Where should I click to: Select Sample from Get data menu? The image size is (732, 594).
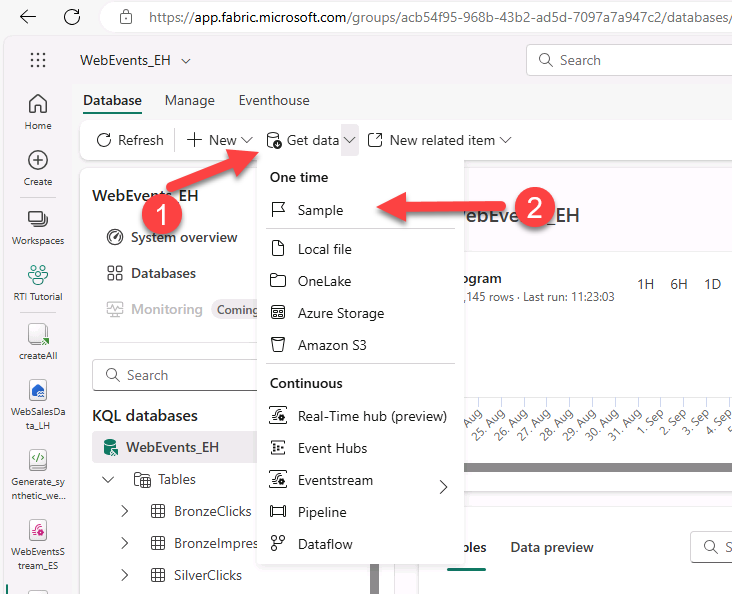pos(320,210)
